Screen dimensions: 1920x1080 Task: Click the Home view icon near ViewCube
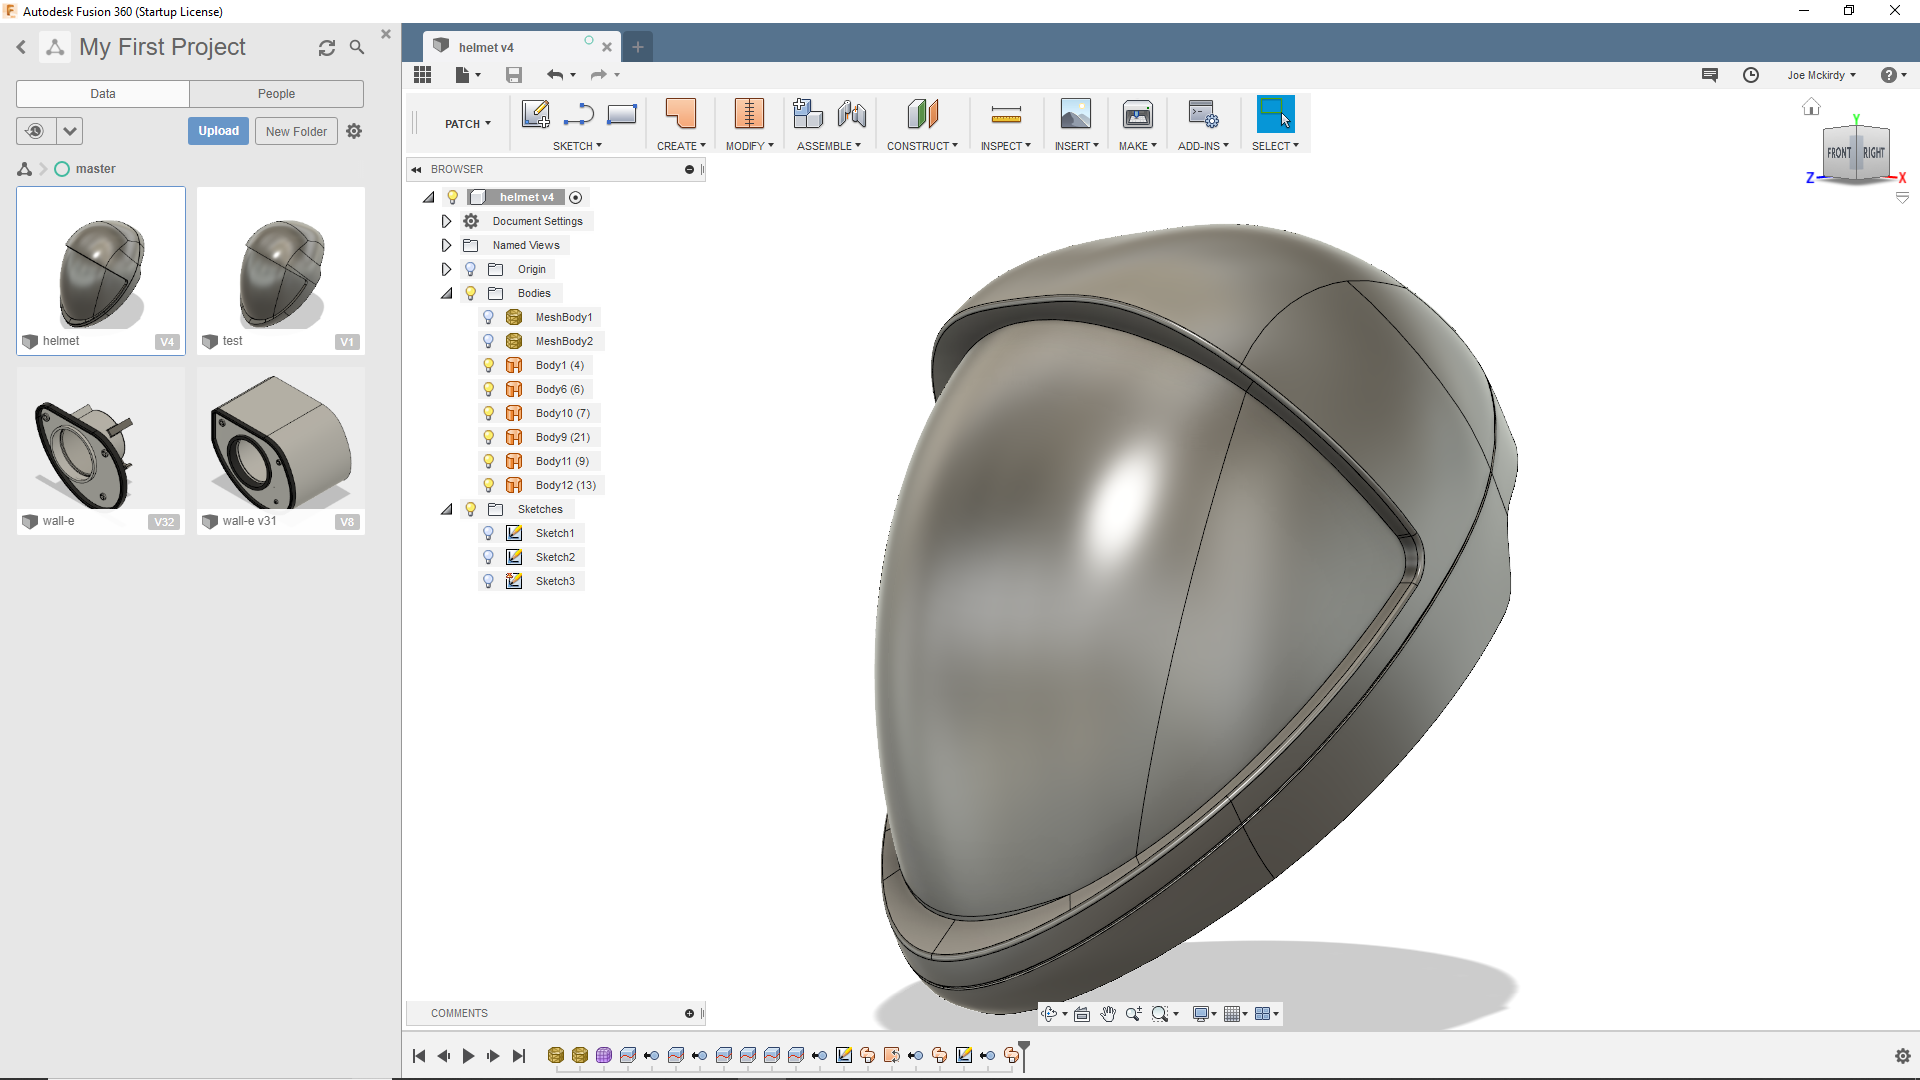[1811, 107]
